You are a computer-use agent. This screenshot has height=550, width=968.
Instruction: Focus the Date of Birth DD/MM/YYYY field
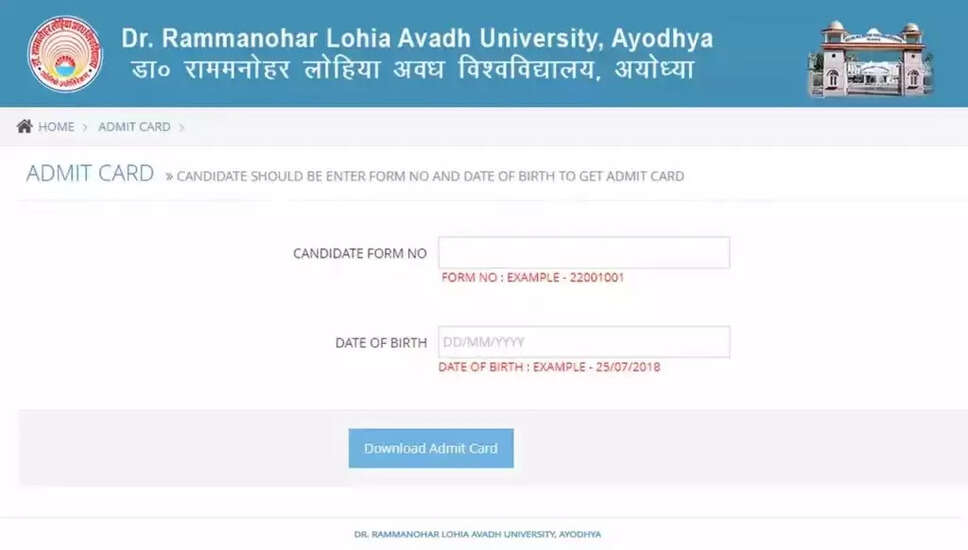coord(584,342)
